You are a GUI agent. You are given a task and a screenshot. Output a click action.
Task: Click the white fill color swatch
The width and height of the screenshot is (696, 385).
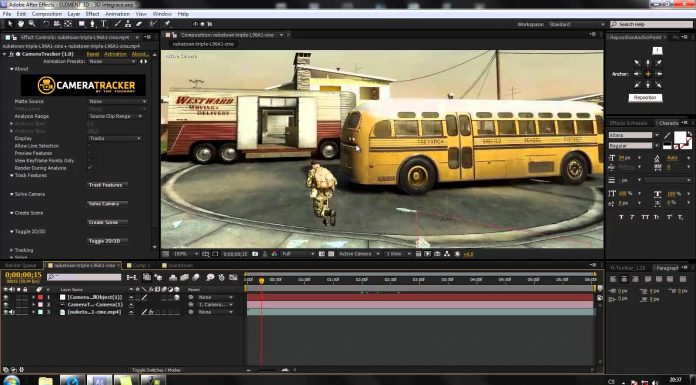680,137
